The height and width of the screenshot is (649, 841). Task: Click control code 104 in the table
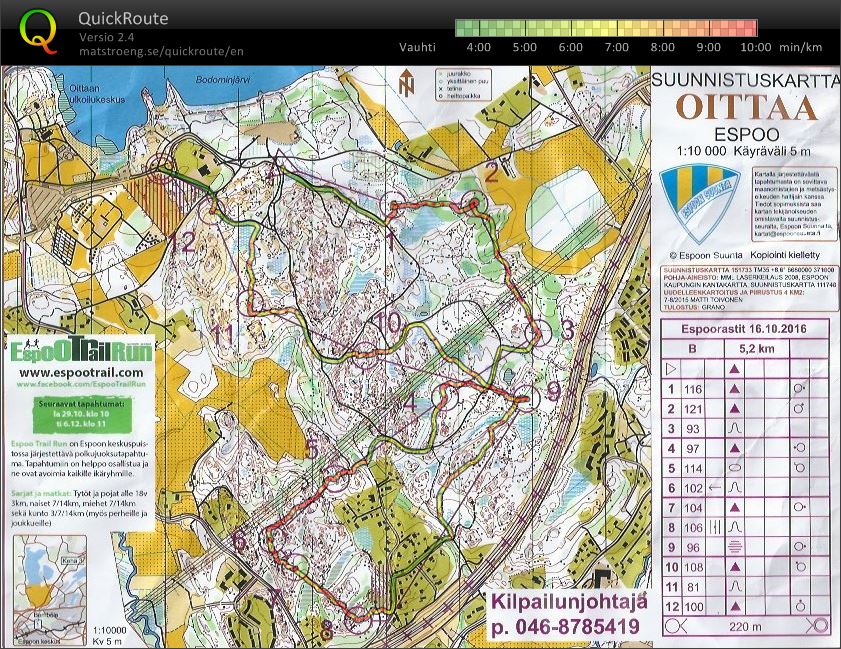[693, 508]
